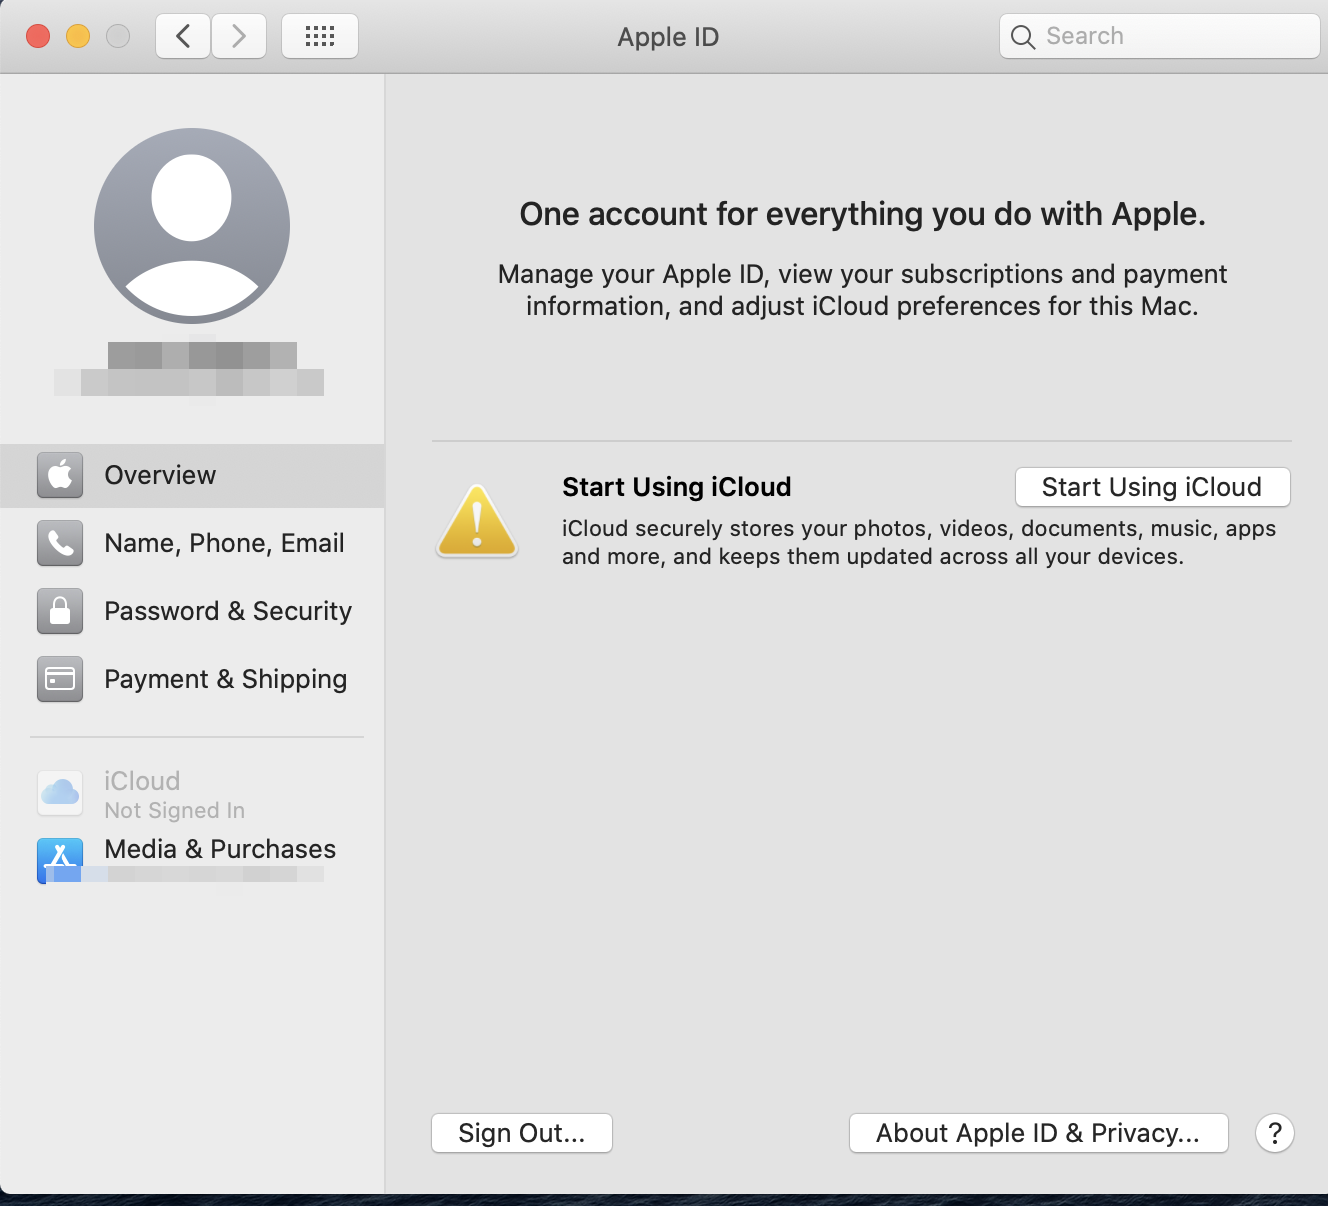Viewport: 1328px width, 1206px height.
Task: Open About Apple ID & Privacy...
Action: [1038, 1133]
